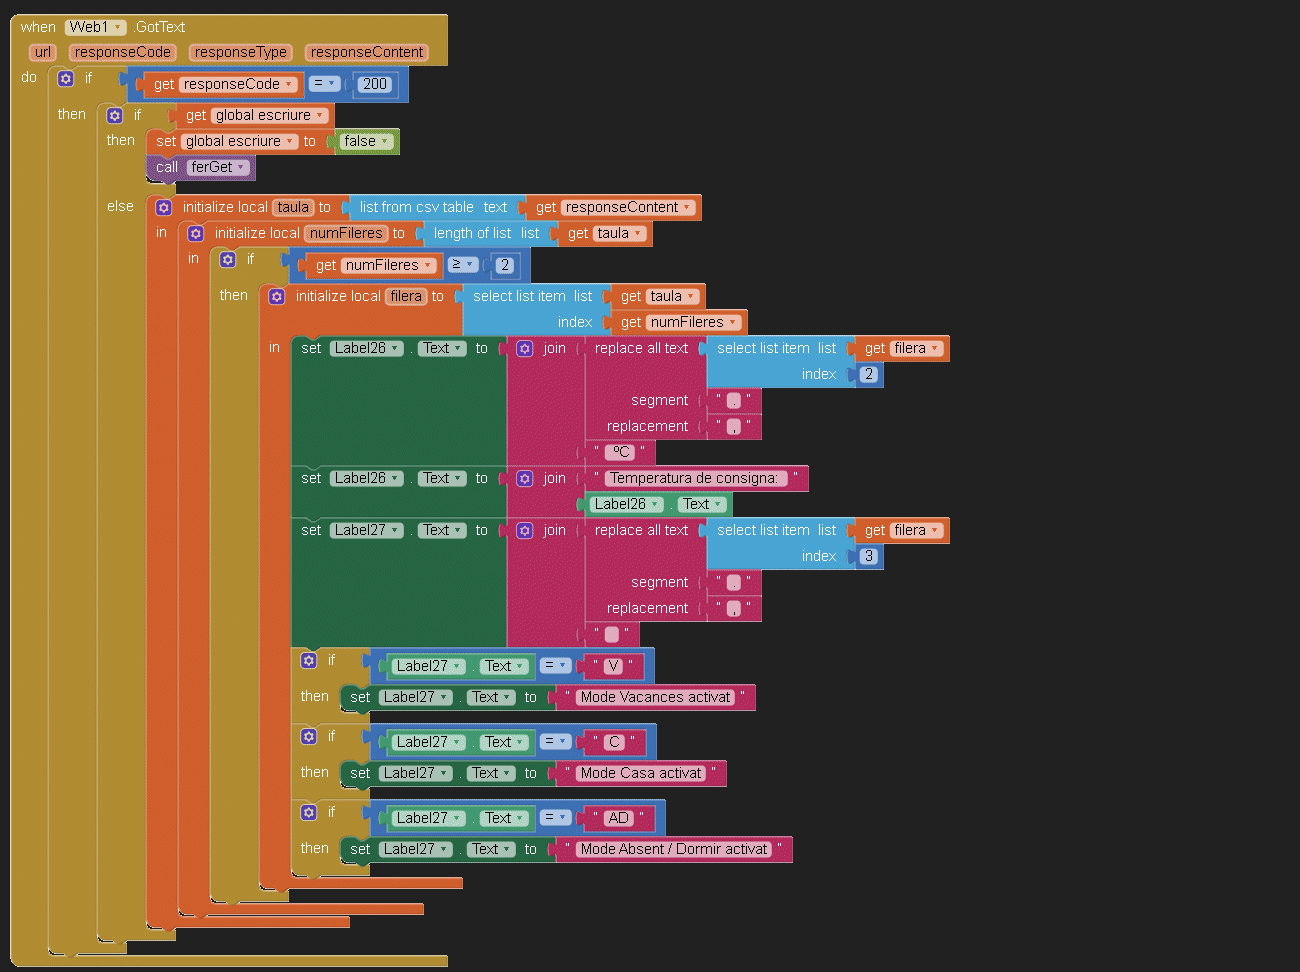Screen dimensions: 1300x972
Task: Click the 'responseType' event parameter
Action: pyautogui.click(x=240, y=53)
